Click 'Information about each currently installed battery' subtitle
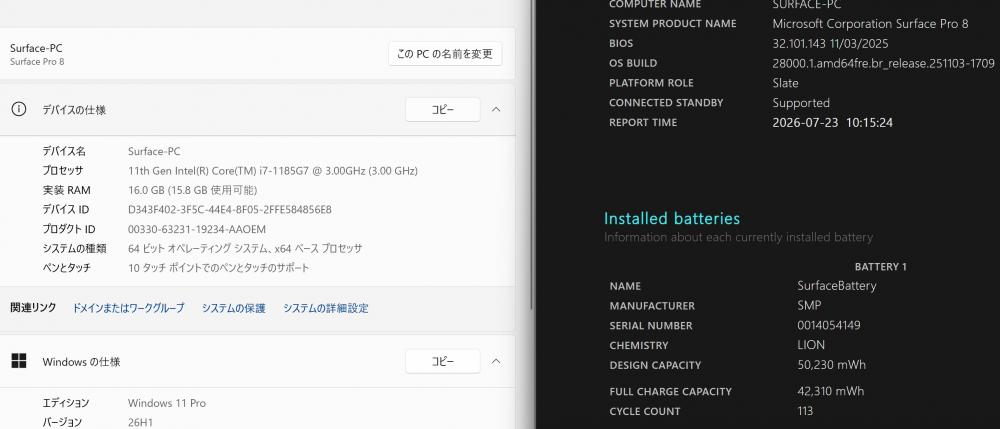Viewport: 1000px width, 429px height. (x=739, y=237)
